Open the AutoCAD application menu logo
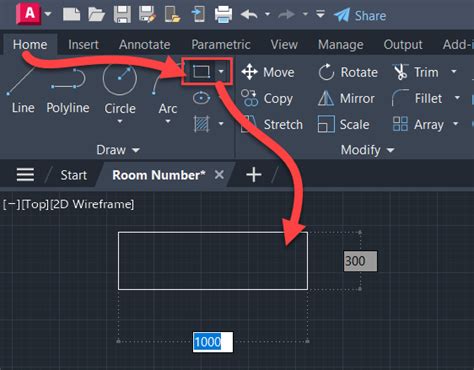Image resolution: width=474 pixels, height=370 pixels. pyautogui.click(x=29, y=14)
